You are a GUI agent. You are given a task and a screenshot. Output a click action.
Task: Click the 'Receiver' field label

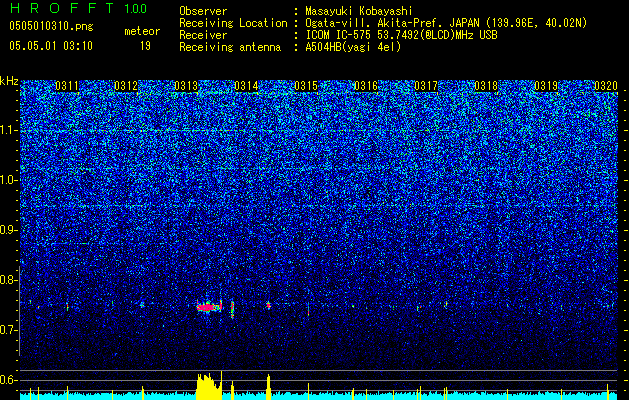203,35
